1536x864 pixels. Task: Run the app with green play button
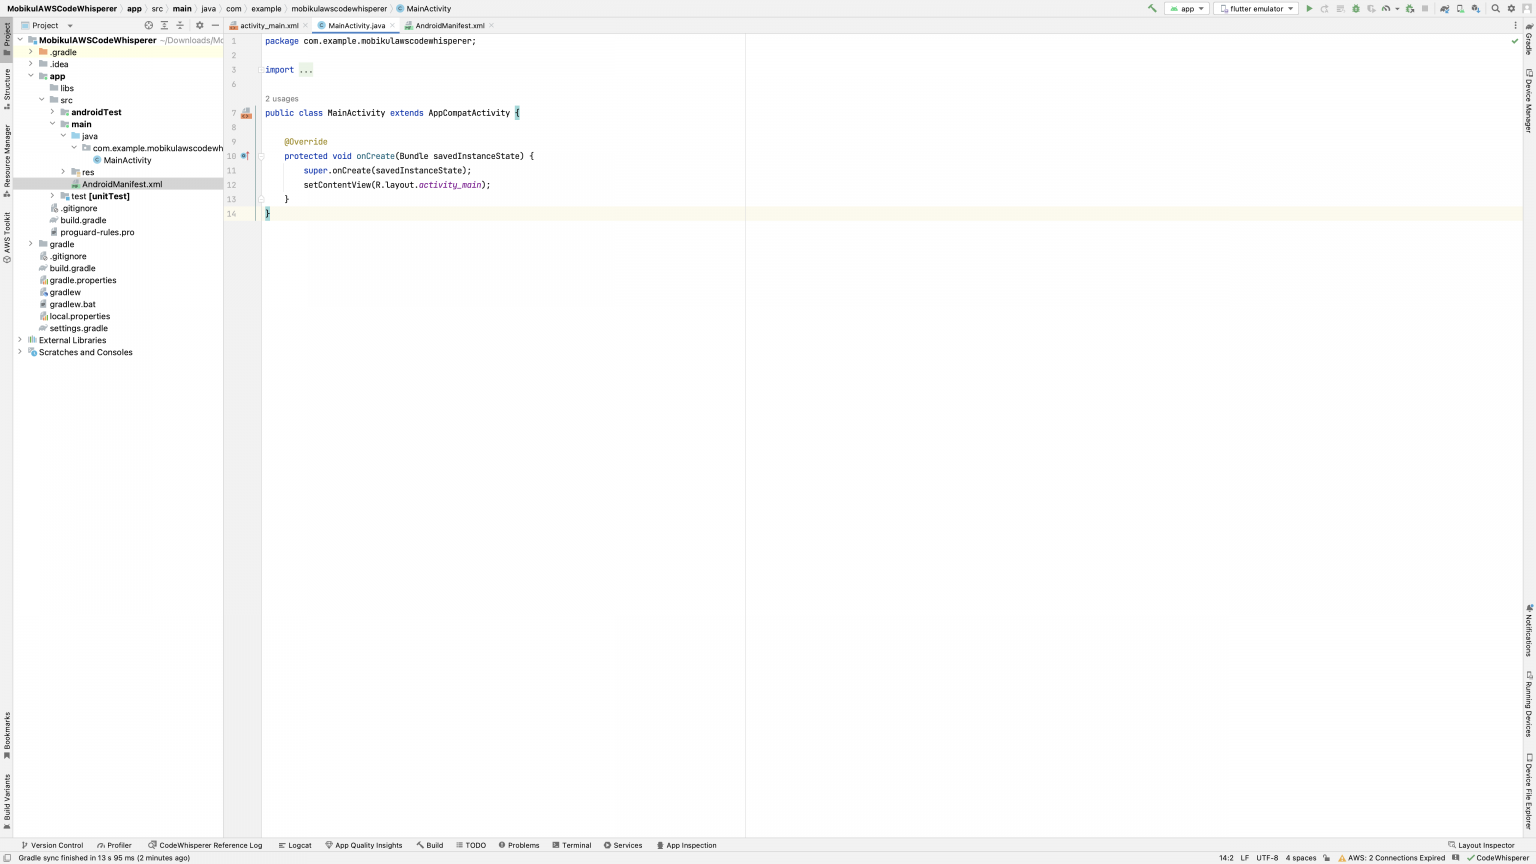1309,9
